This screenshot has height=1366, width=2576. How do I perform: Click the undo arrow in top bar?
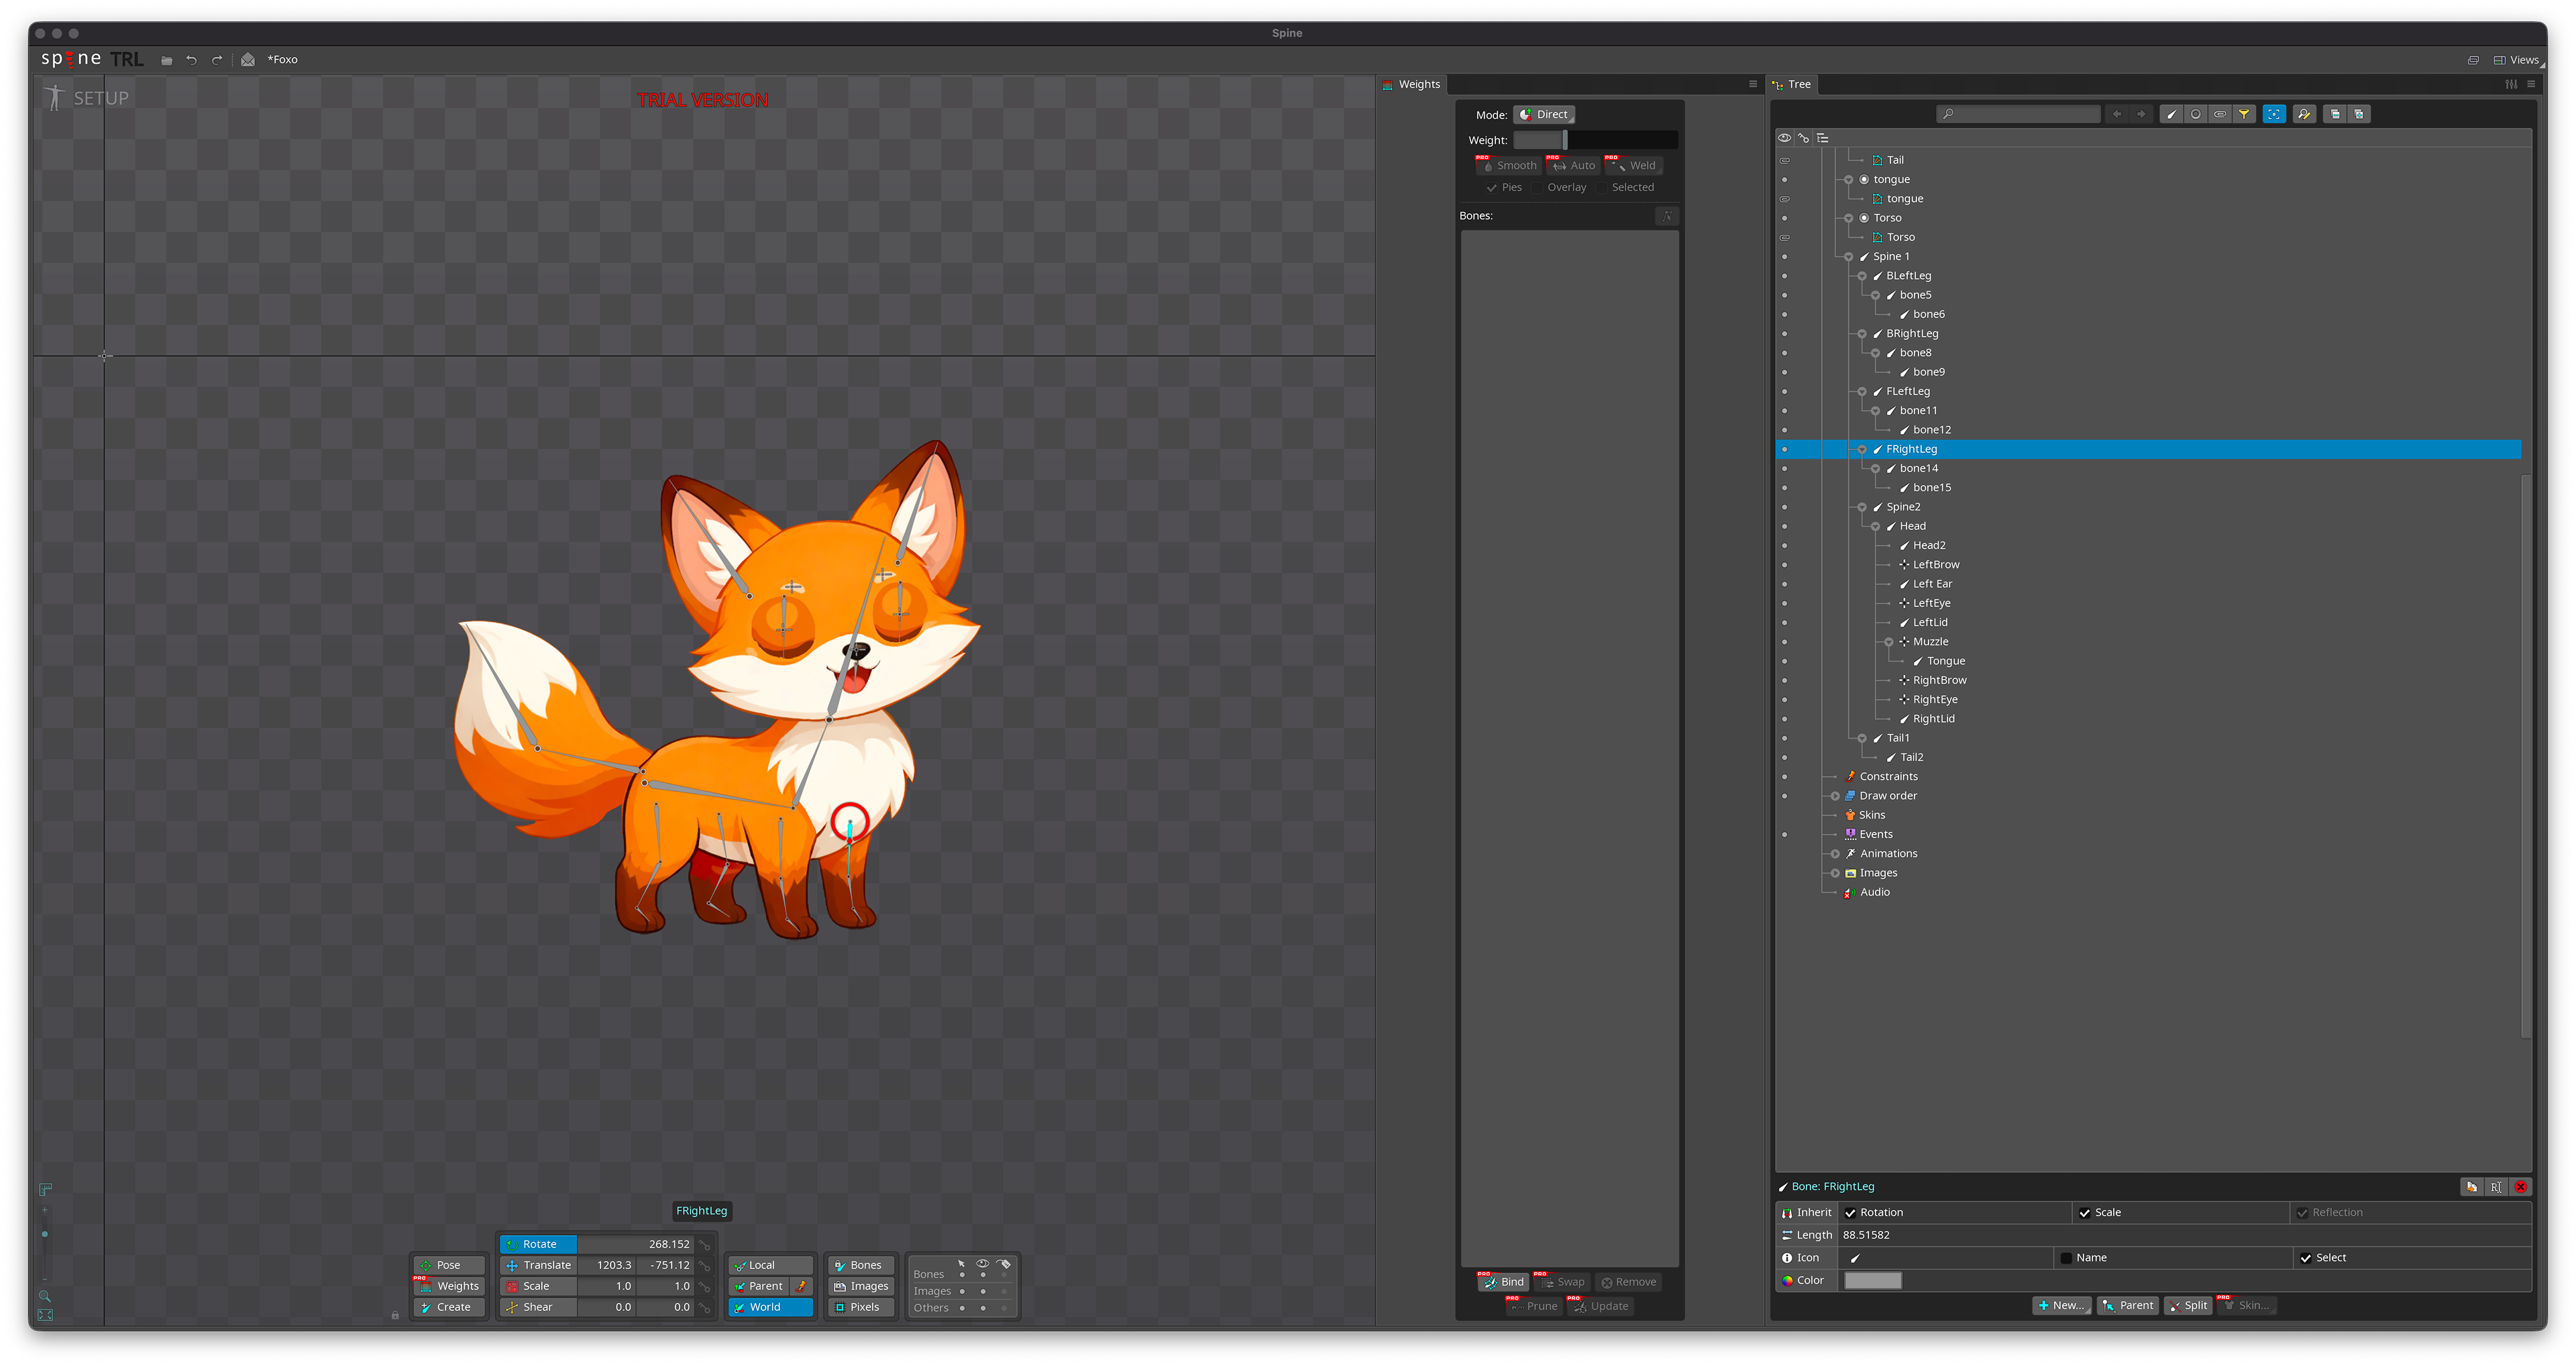tap(191, 60)
